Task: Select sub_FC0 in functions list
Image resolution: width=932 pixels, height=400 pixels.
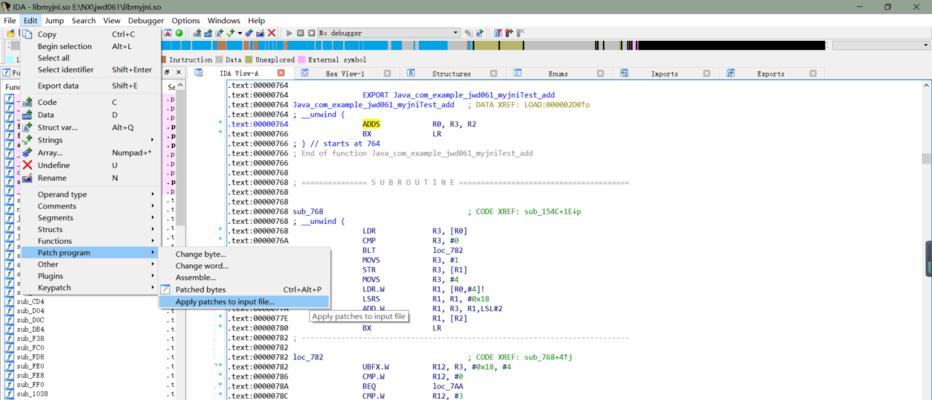Action: click(x=30, y=348)
